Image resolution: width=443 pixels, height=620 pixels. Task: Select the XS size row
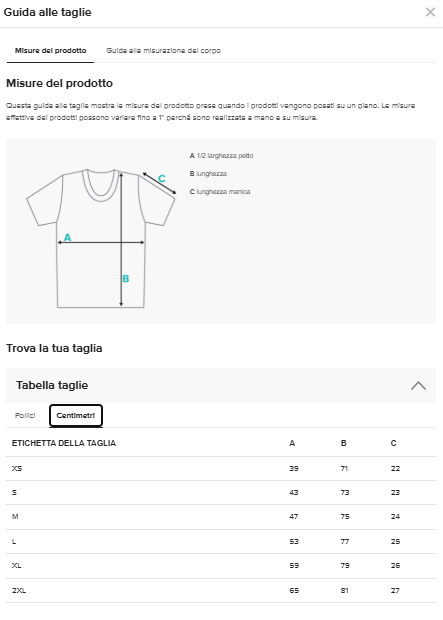(x=221, y=469)
